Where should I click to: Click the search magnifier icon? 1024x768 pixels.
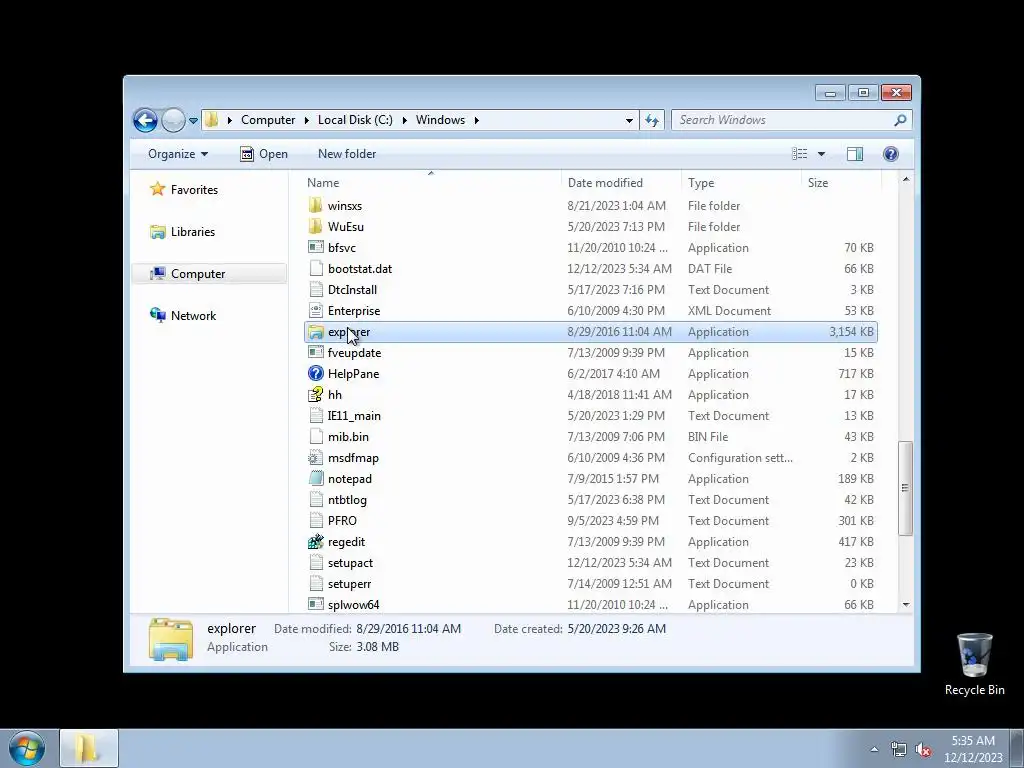(900, 120)
